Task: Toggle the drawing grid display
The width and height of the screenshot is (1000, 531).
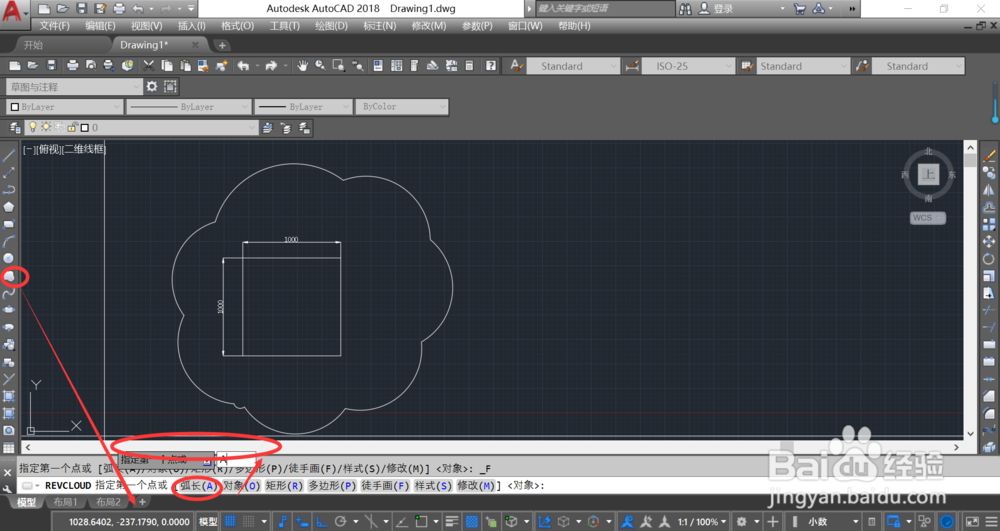Action: tap(230, 521)
